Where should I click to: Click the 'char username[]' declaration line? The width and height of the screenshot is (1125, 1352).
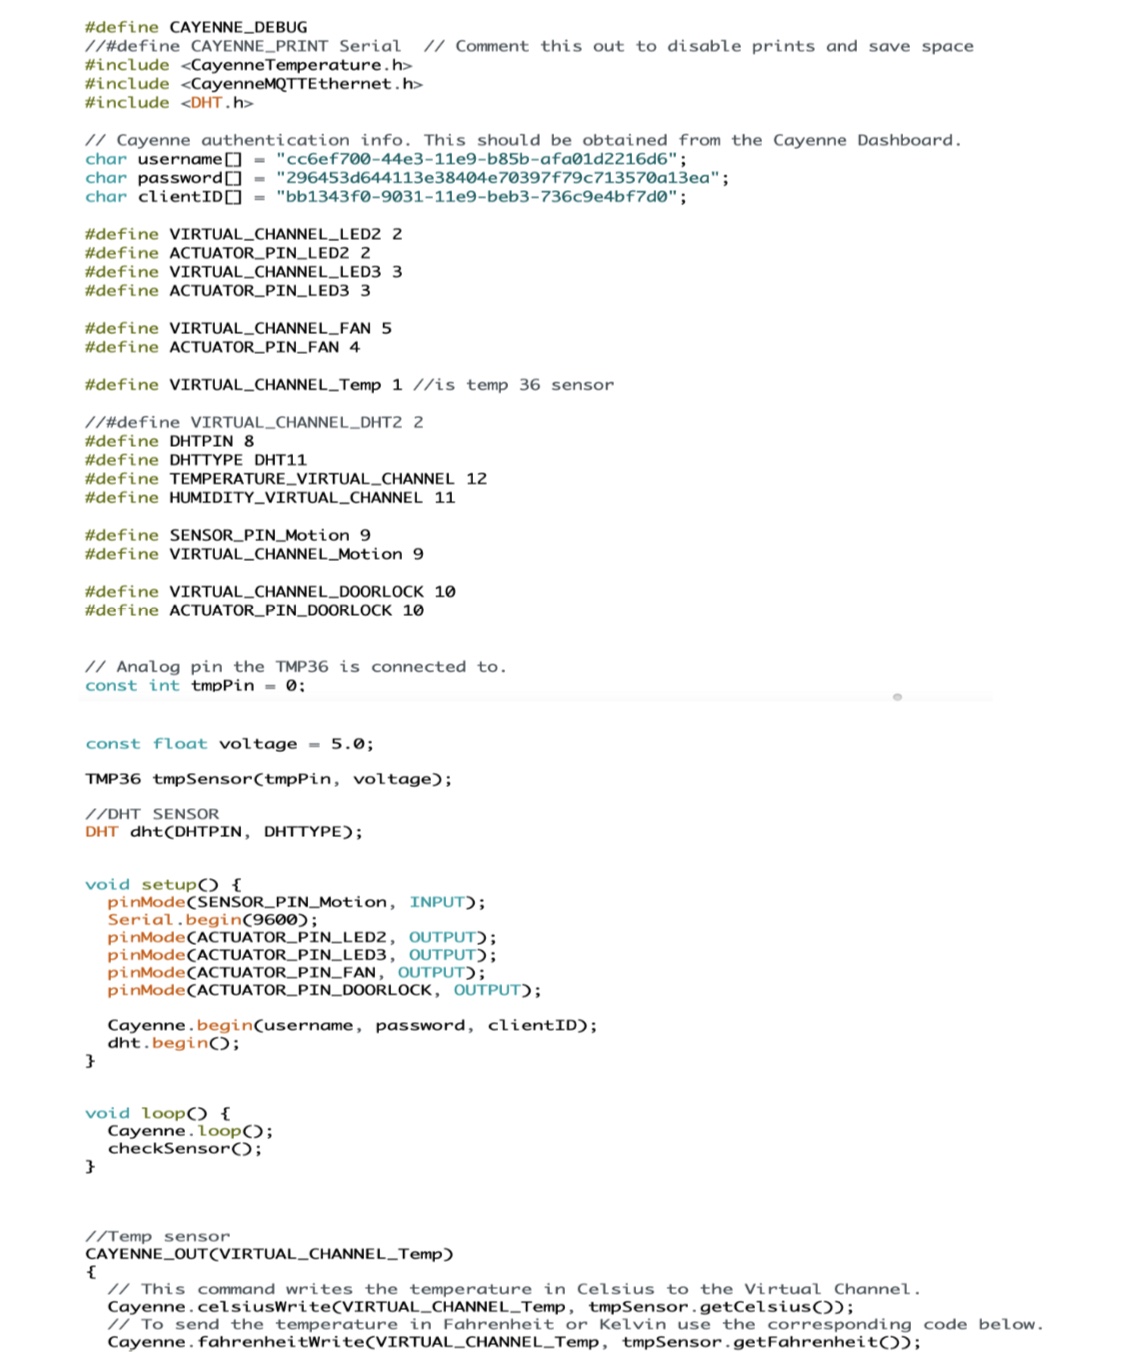(386, 159)
